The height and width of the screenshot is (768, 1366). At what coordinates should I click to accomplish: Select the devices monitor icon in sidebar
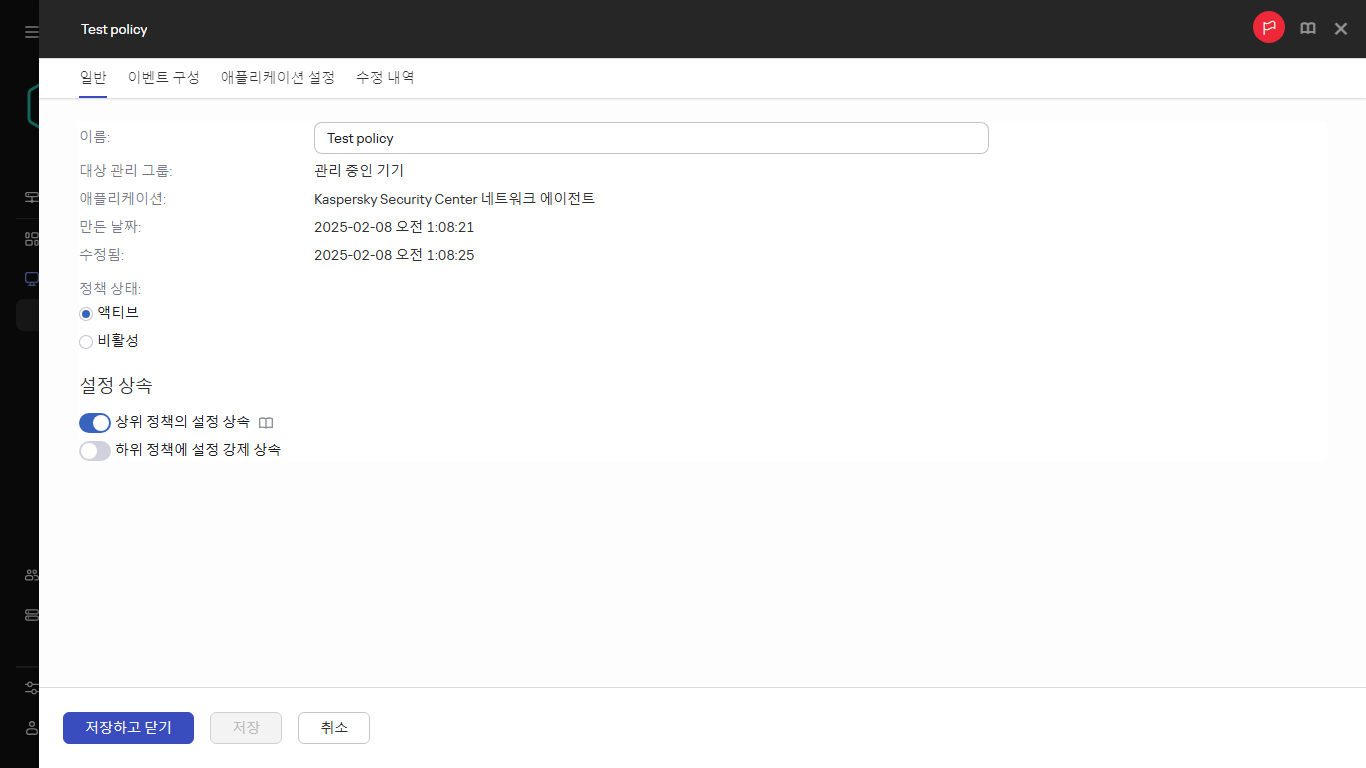[x=30, y=278]
